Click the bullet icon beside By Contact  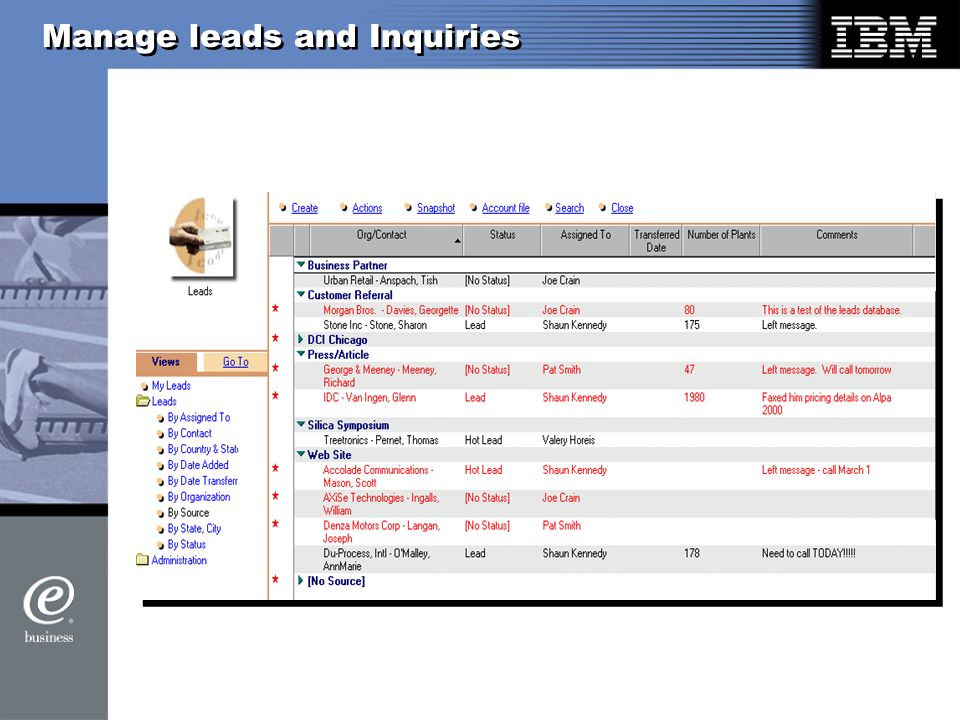[160, 434]
